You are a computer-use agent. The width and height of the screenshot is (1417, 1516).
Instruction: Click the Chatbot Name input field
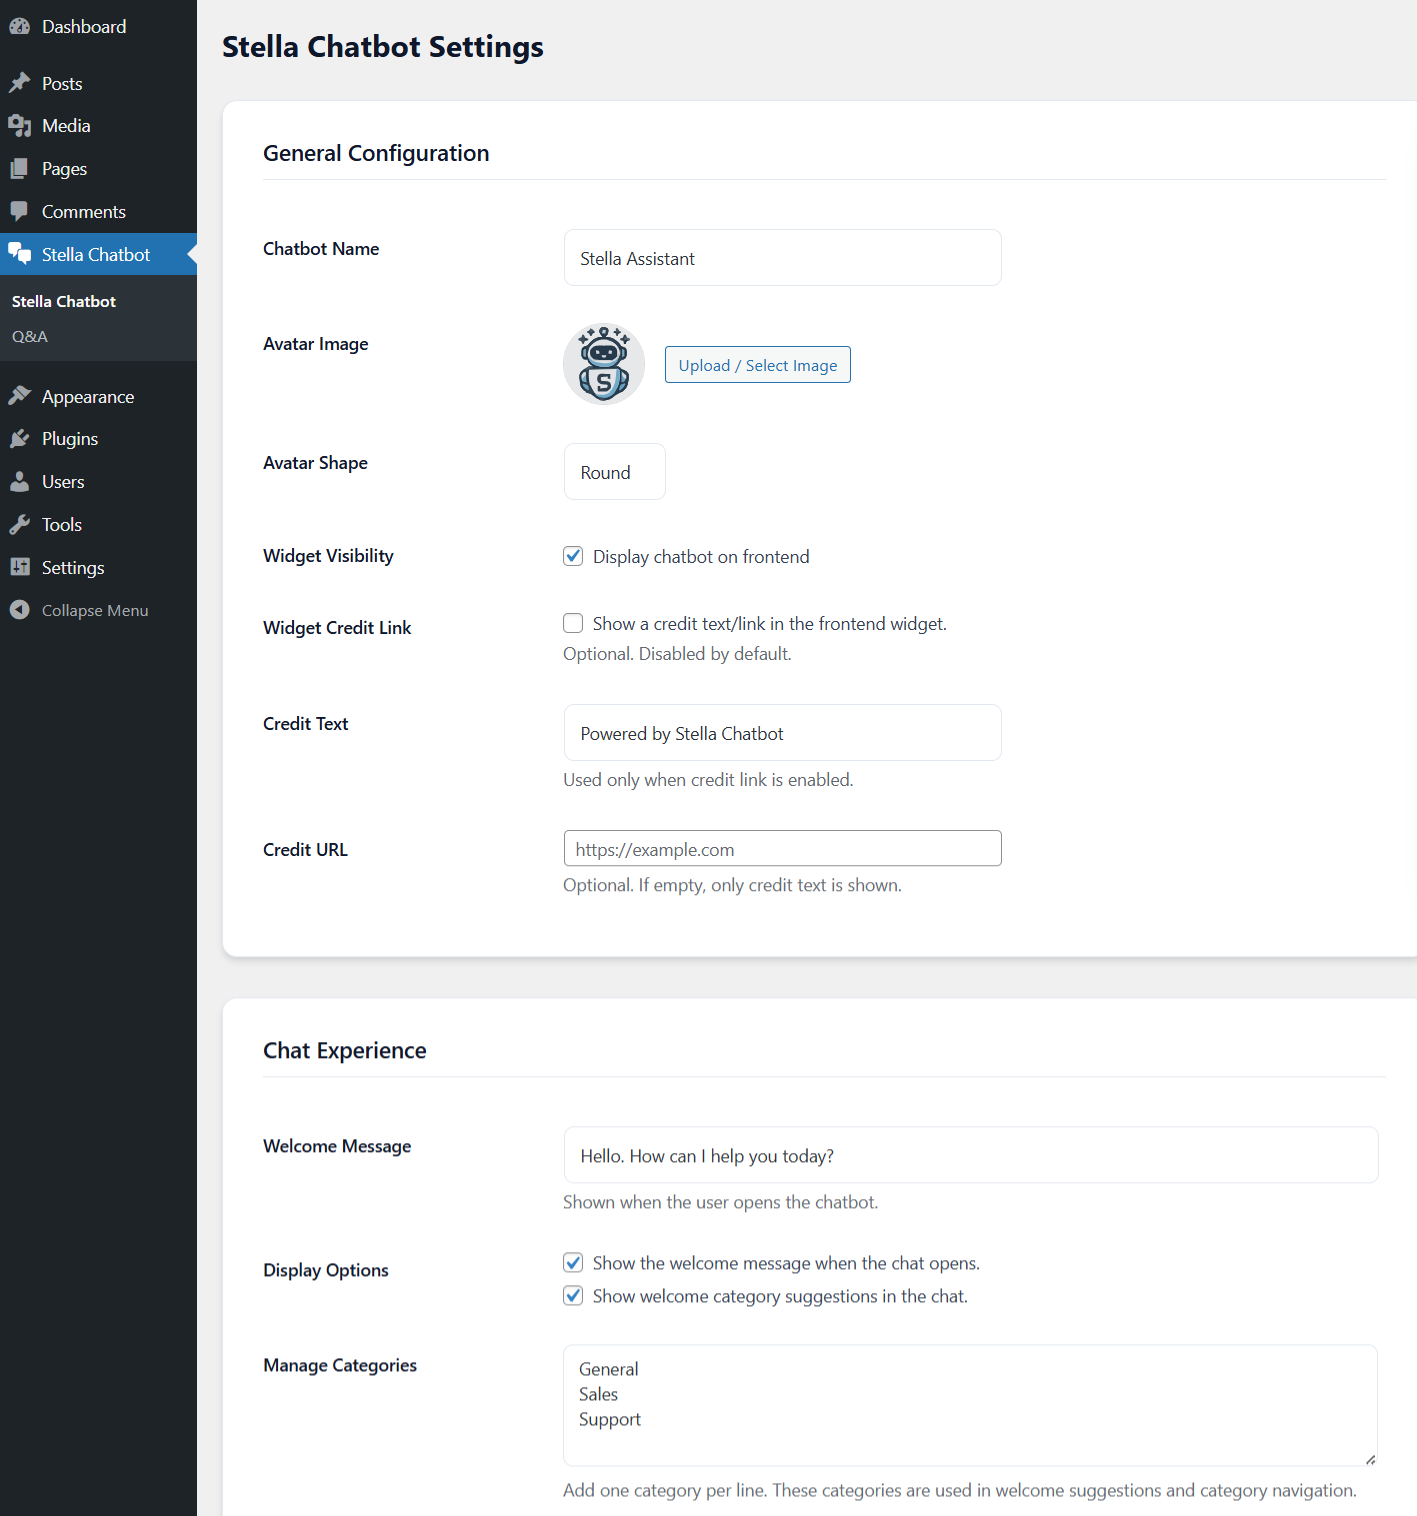pos(781,257)
